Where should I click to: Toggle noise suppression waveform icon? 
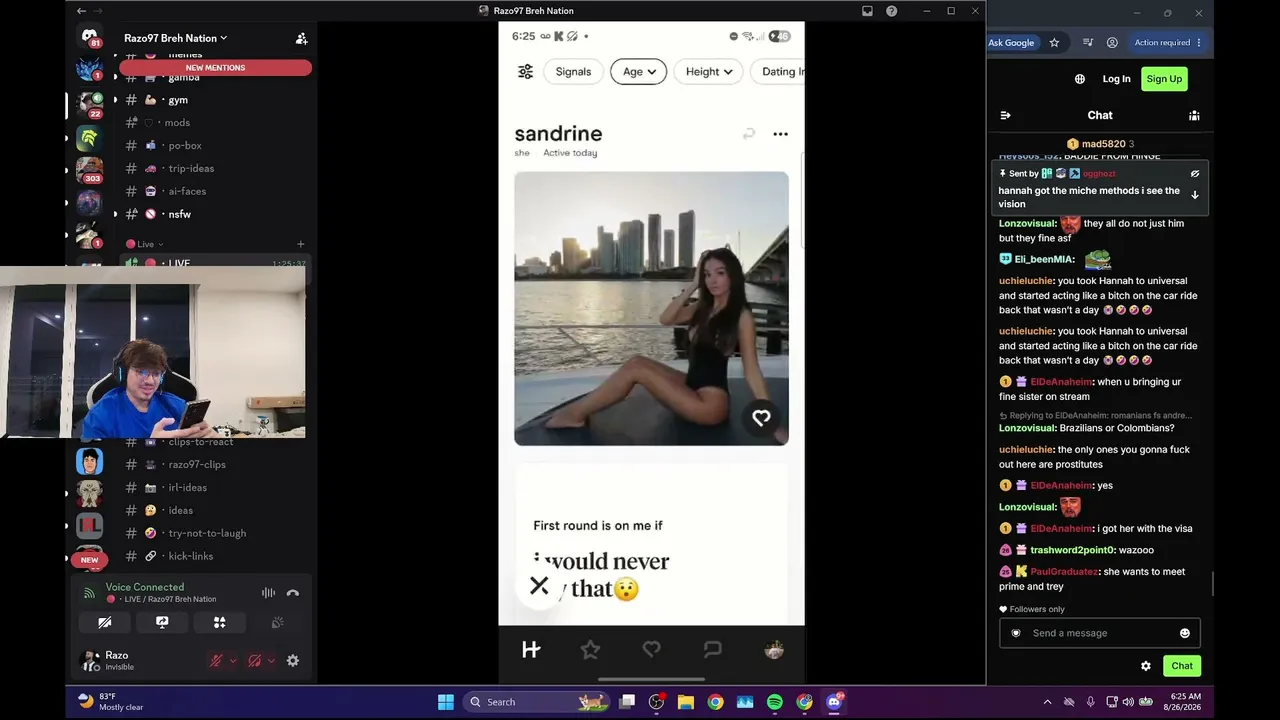pos(268,593)
